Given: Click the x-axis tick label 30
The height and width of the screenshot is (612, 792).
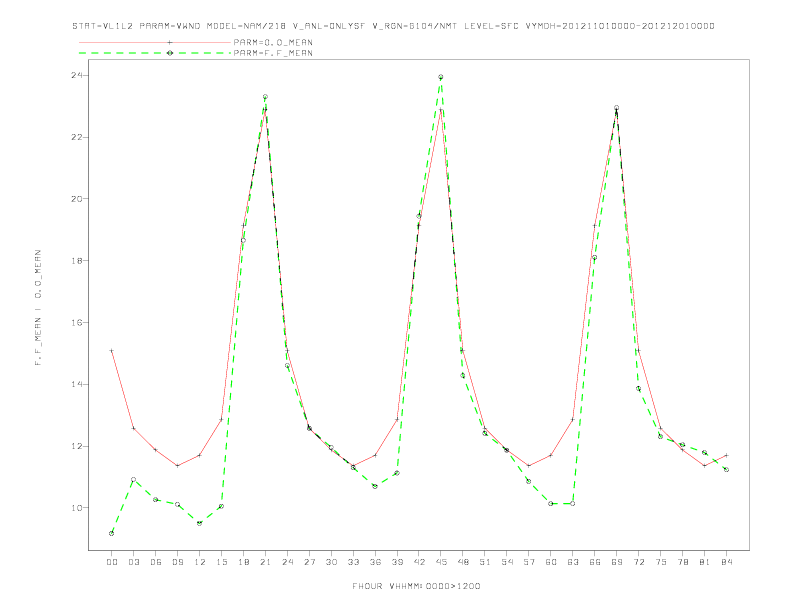Looking at the screenshot, I should pos(331,562).
